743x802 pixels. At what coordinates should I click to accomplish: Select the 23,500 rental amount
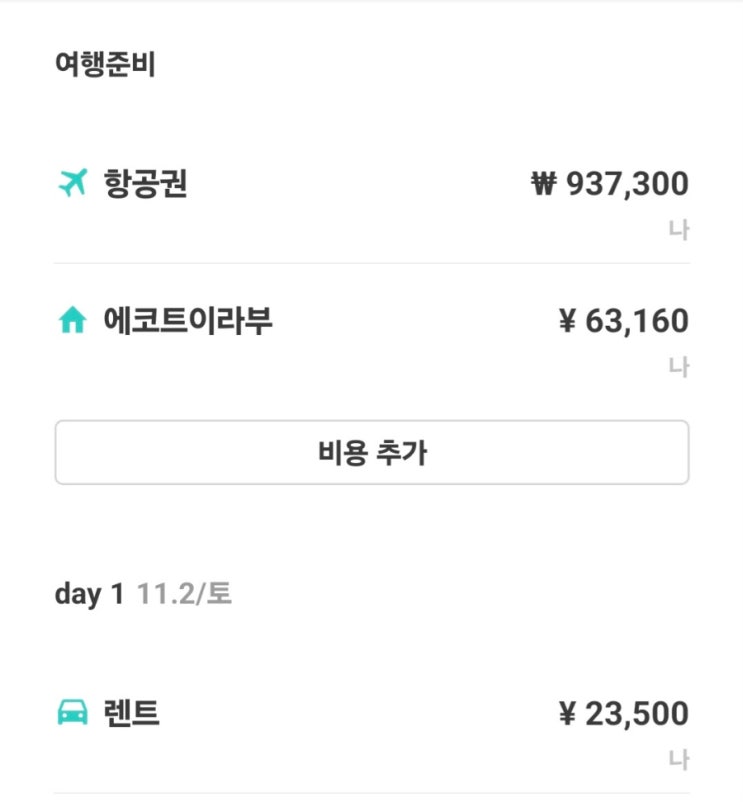click(637, 715)
